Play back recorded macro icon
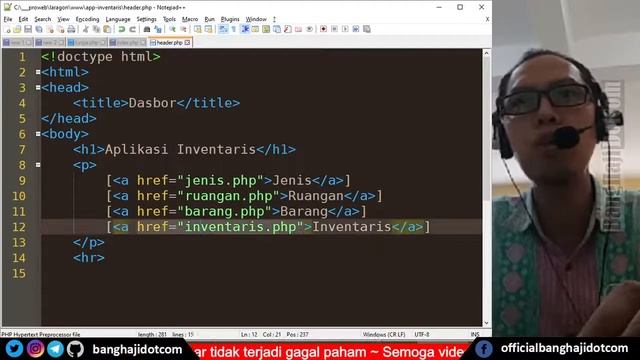The height and width of the screenshot is (360, 640). pos(345,29)
